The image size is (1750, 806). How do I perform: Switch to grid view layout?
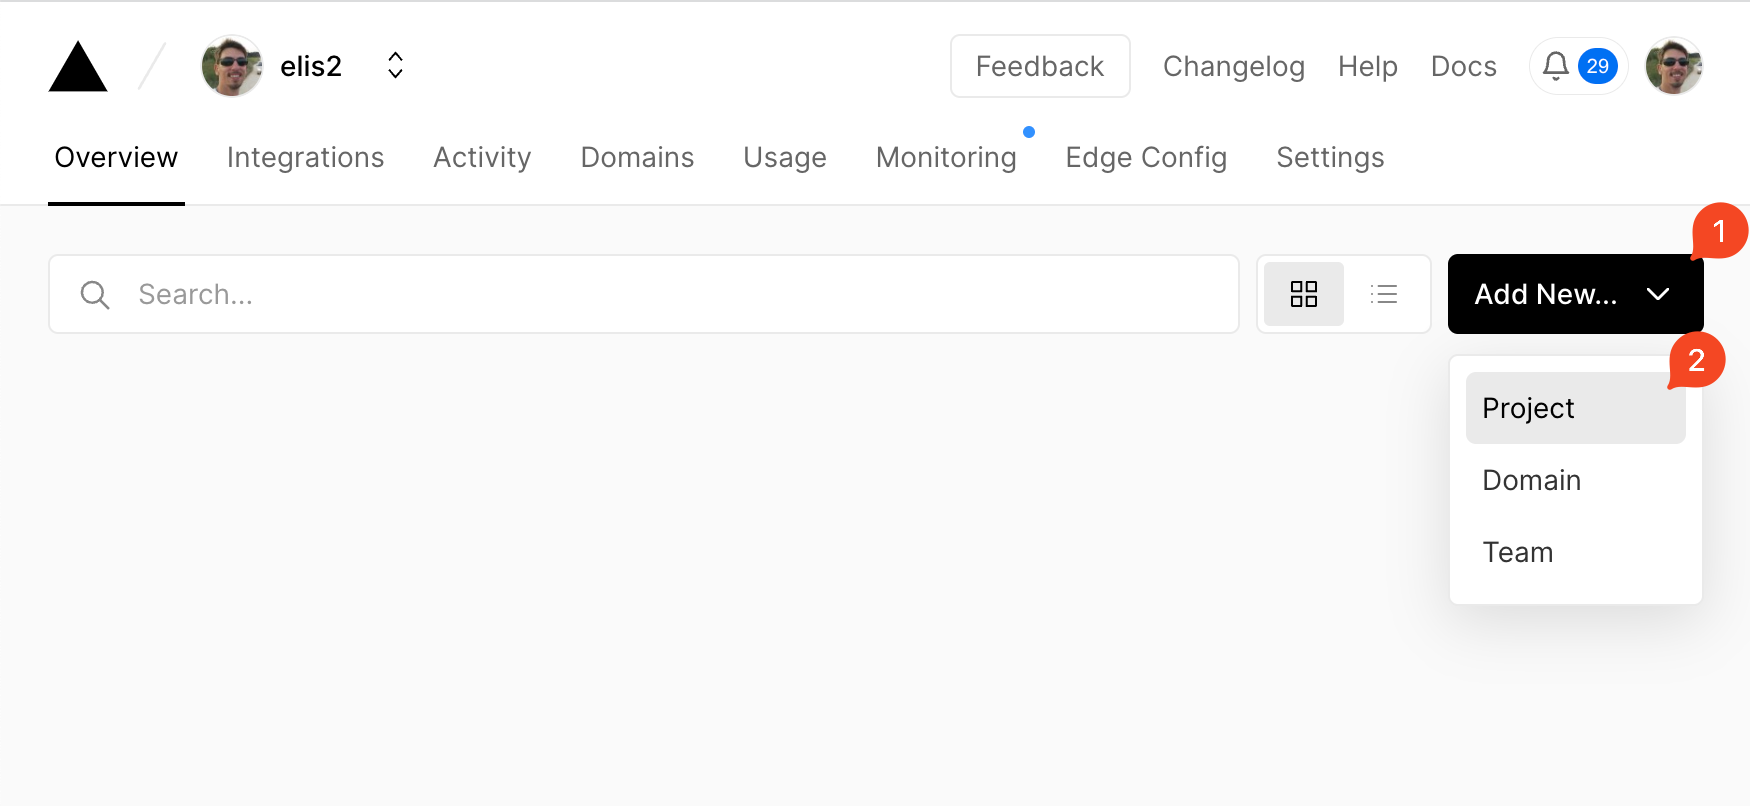click(x=1304, y=294)
